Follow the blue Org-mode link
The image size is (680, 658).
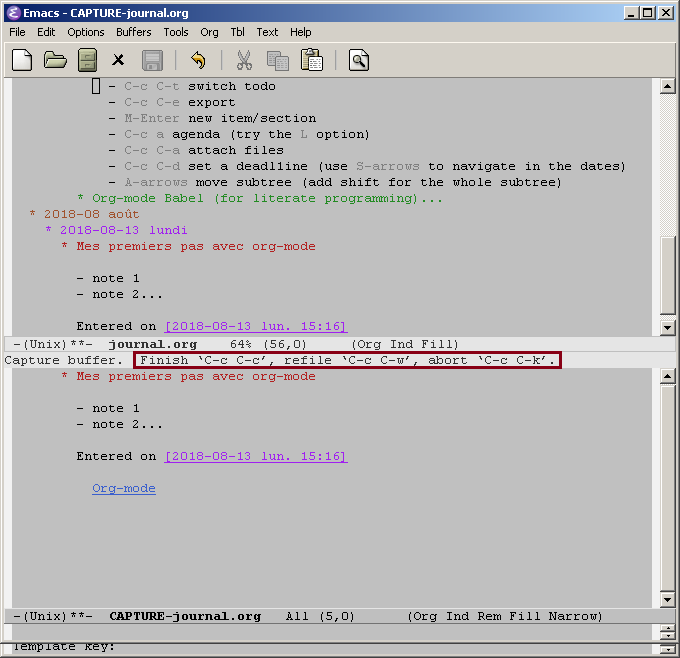tap(124, 488)
